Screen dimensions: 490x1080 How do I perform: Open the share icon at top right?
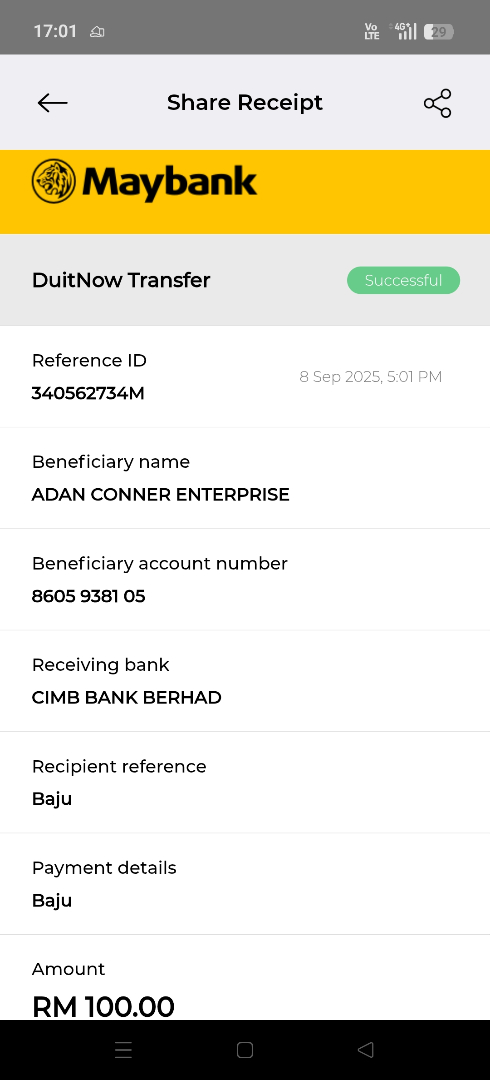tap(438, 103)
